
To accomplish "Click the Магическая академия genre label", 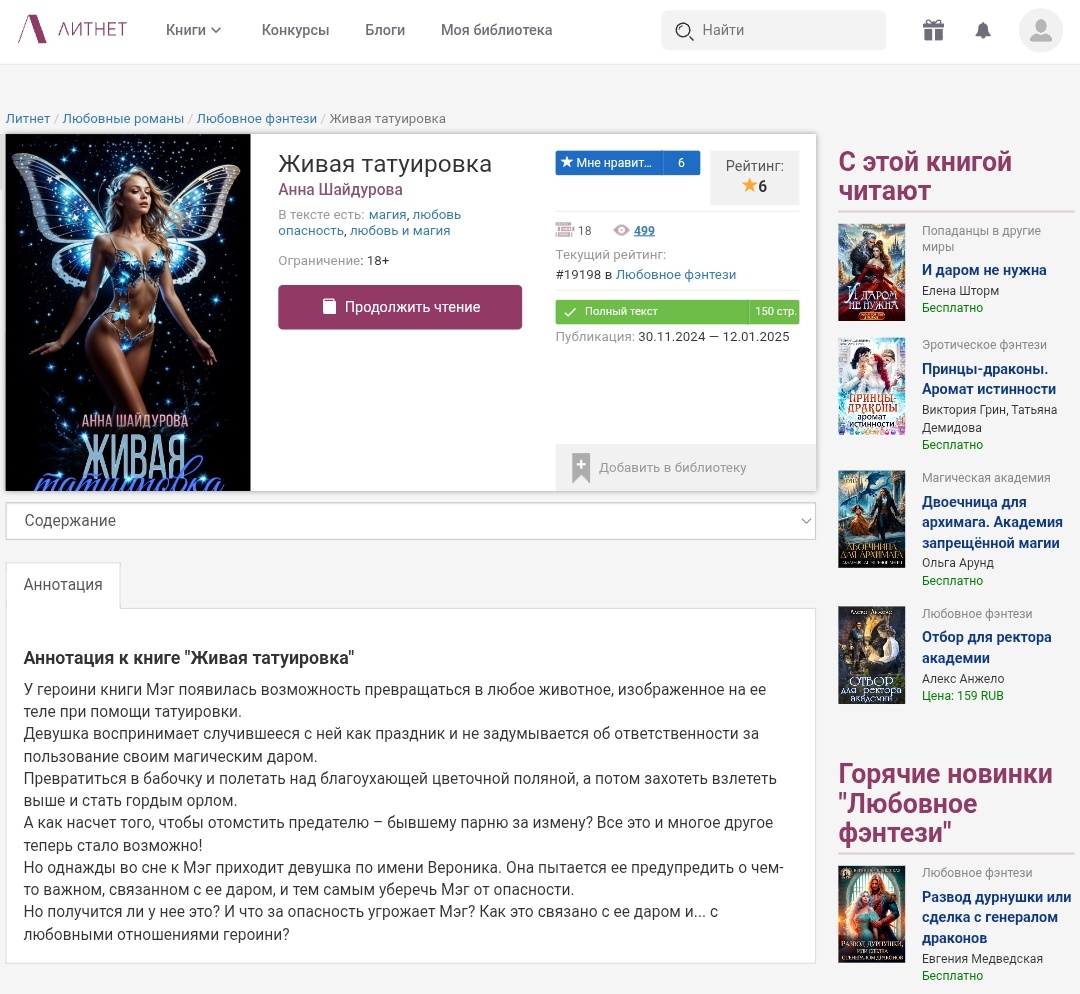I will click(x=986, y=478).
